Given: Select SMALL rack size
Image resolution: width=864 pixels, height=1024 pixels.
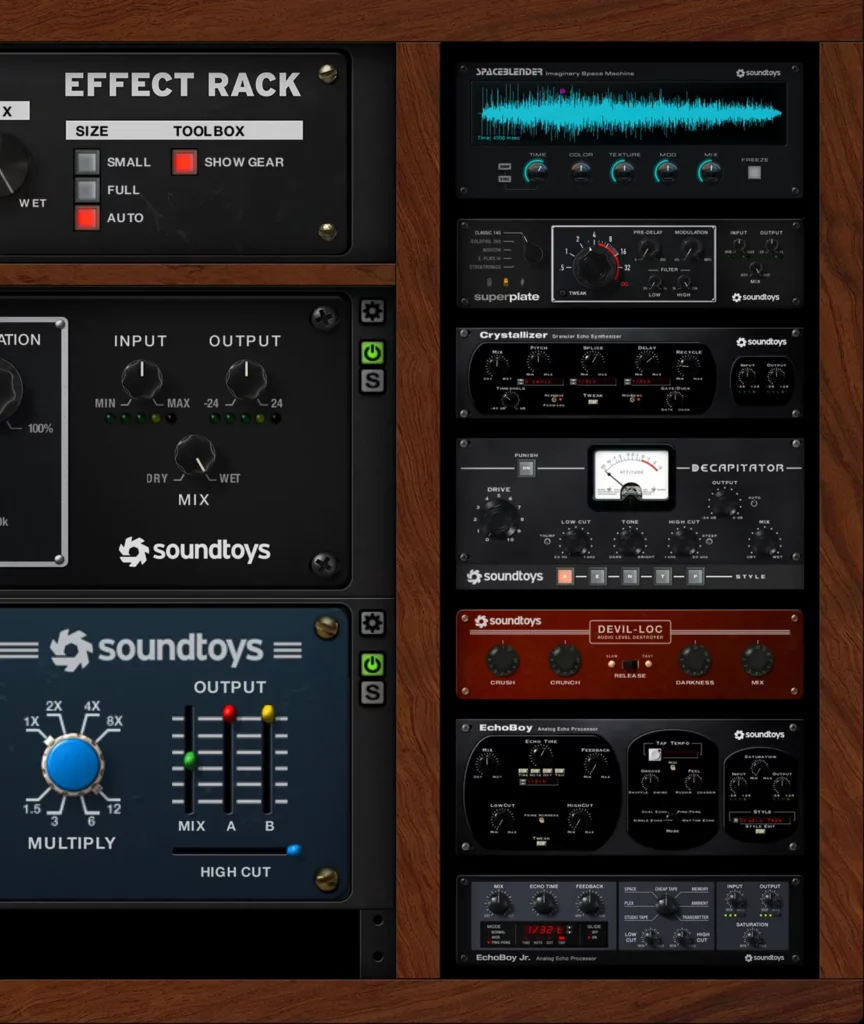Looking at the screenshot, I should (x=88, y=162).
